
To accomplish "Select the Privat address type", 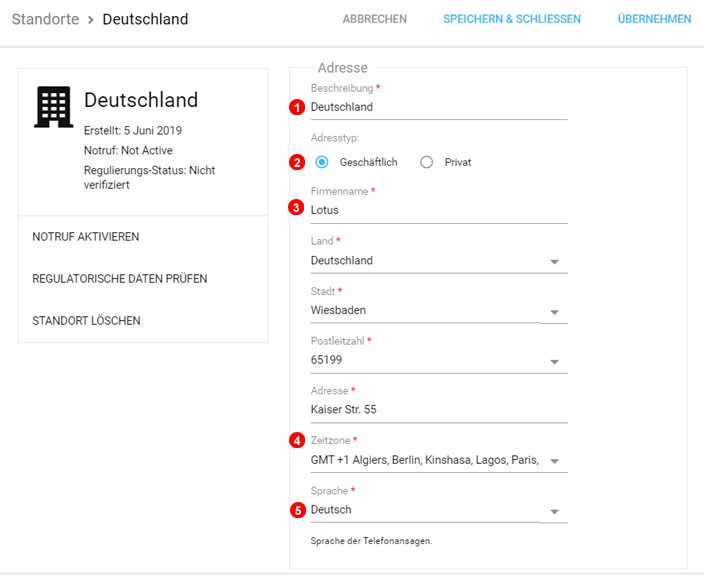I will [x=427, y=162].
